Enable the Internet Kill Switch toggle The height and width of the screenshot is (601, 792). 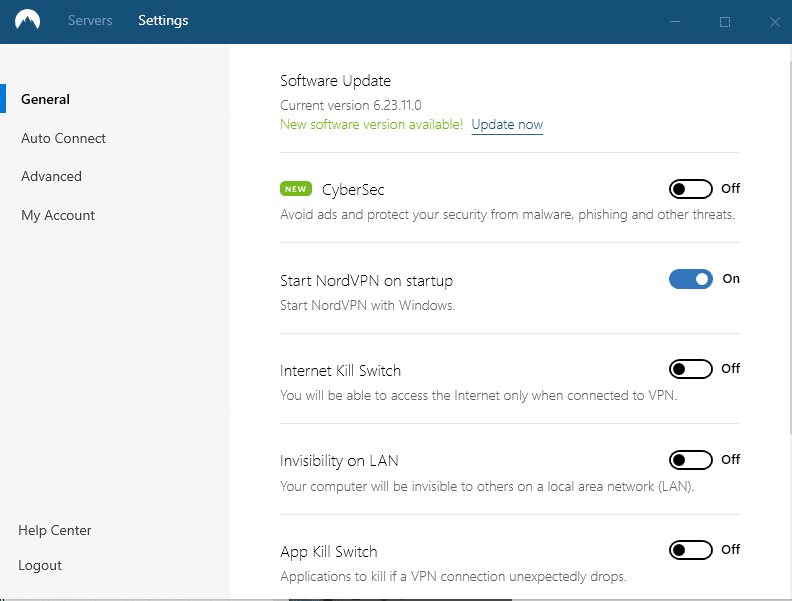coord(690,369)
